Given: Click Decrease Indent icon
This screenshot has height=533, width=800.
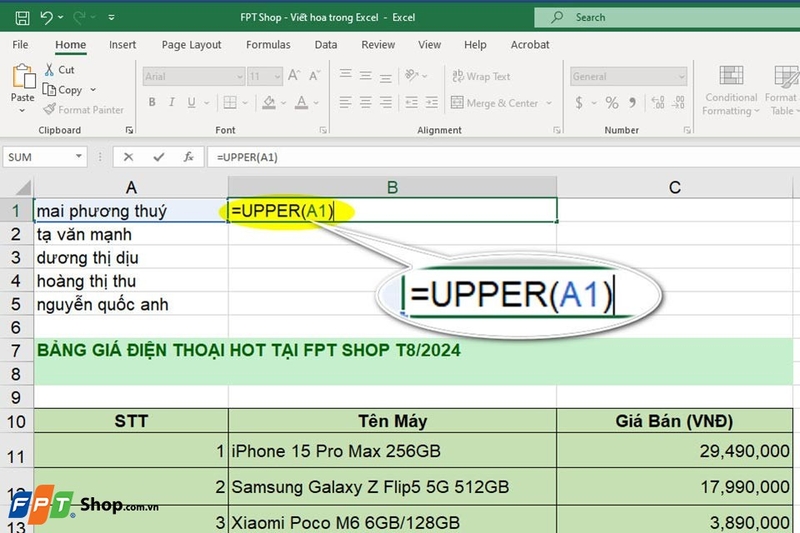Looking at the screenshot, I should pyautogui.click(x=411, y=103).
